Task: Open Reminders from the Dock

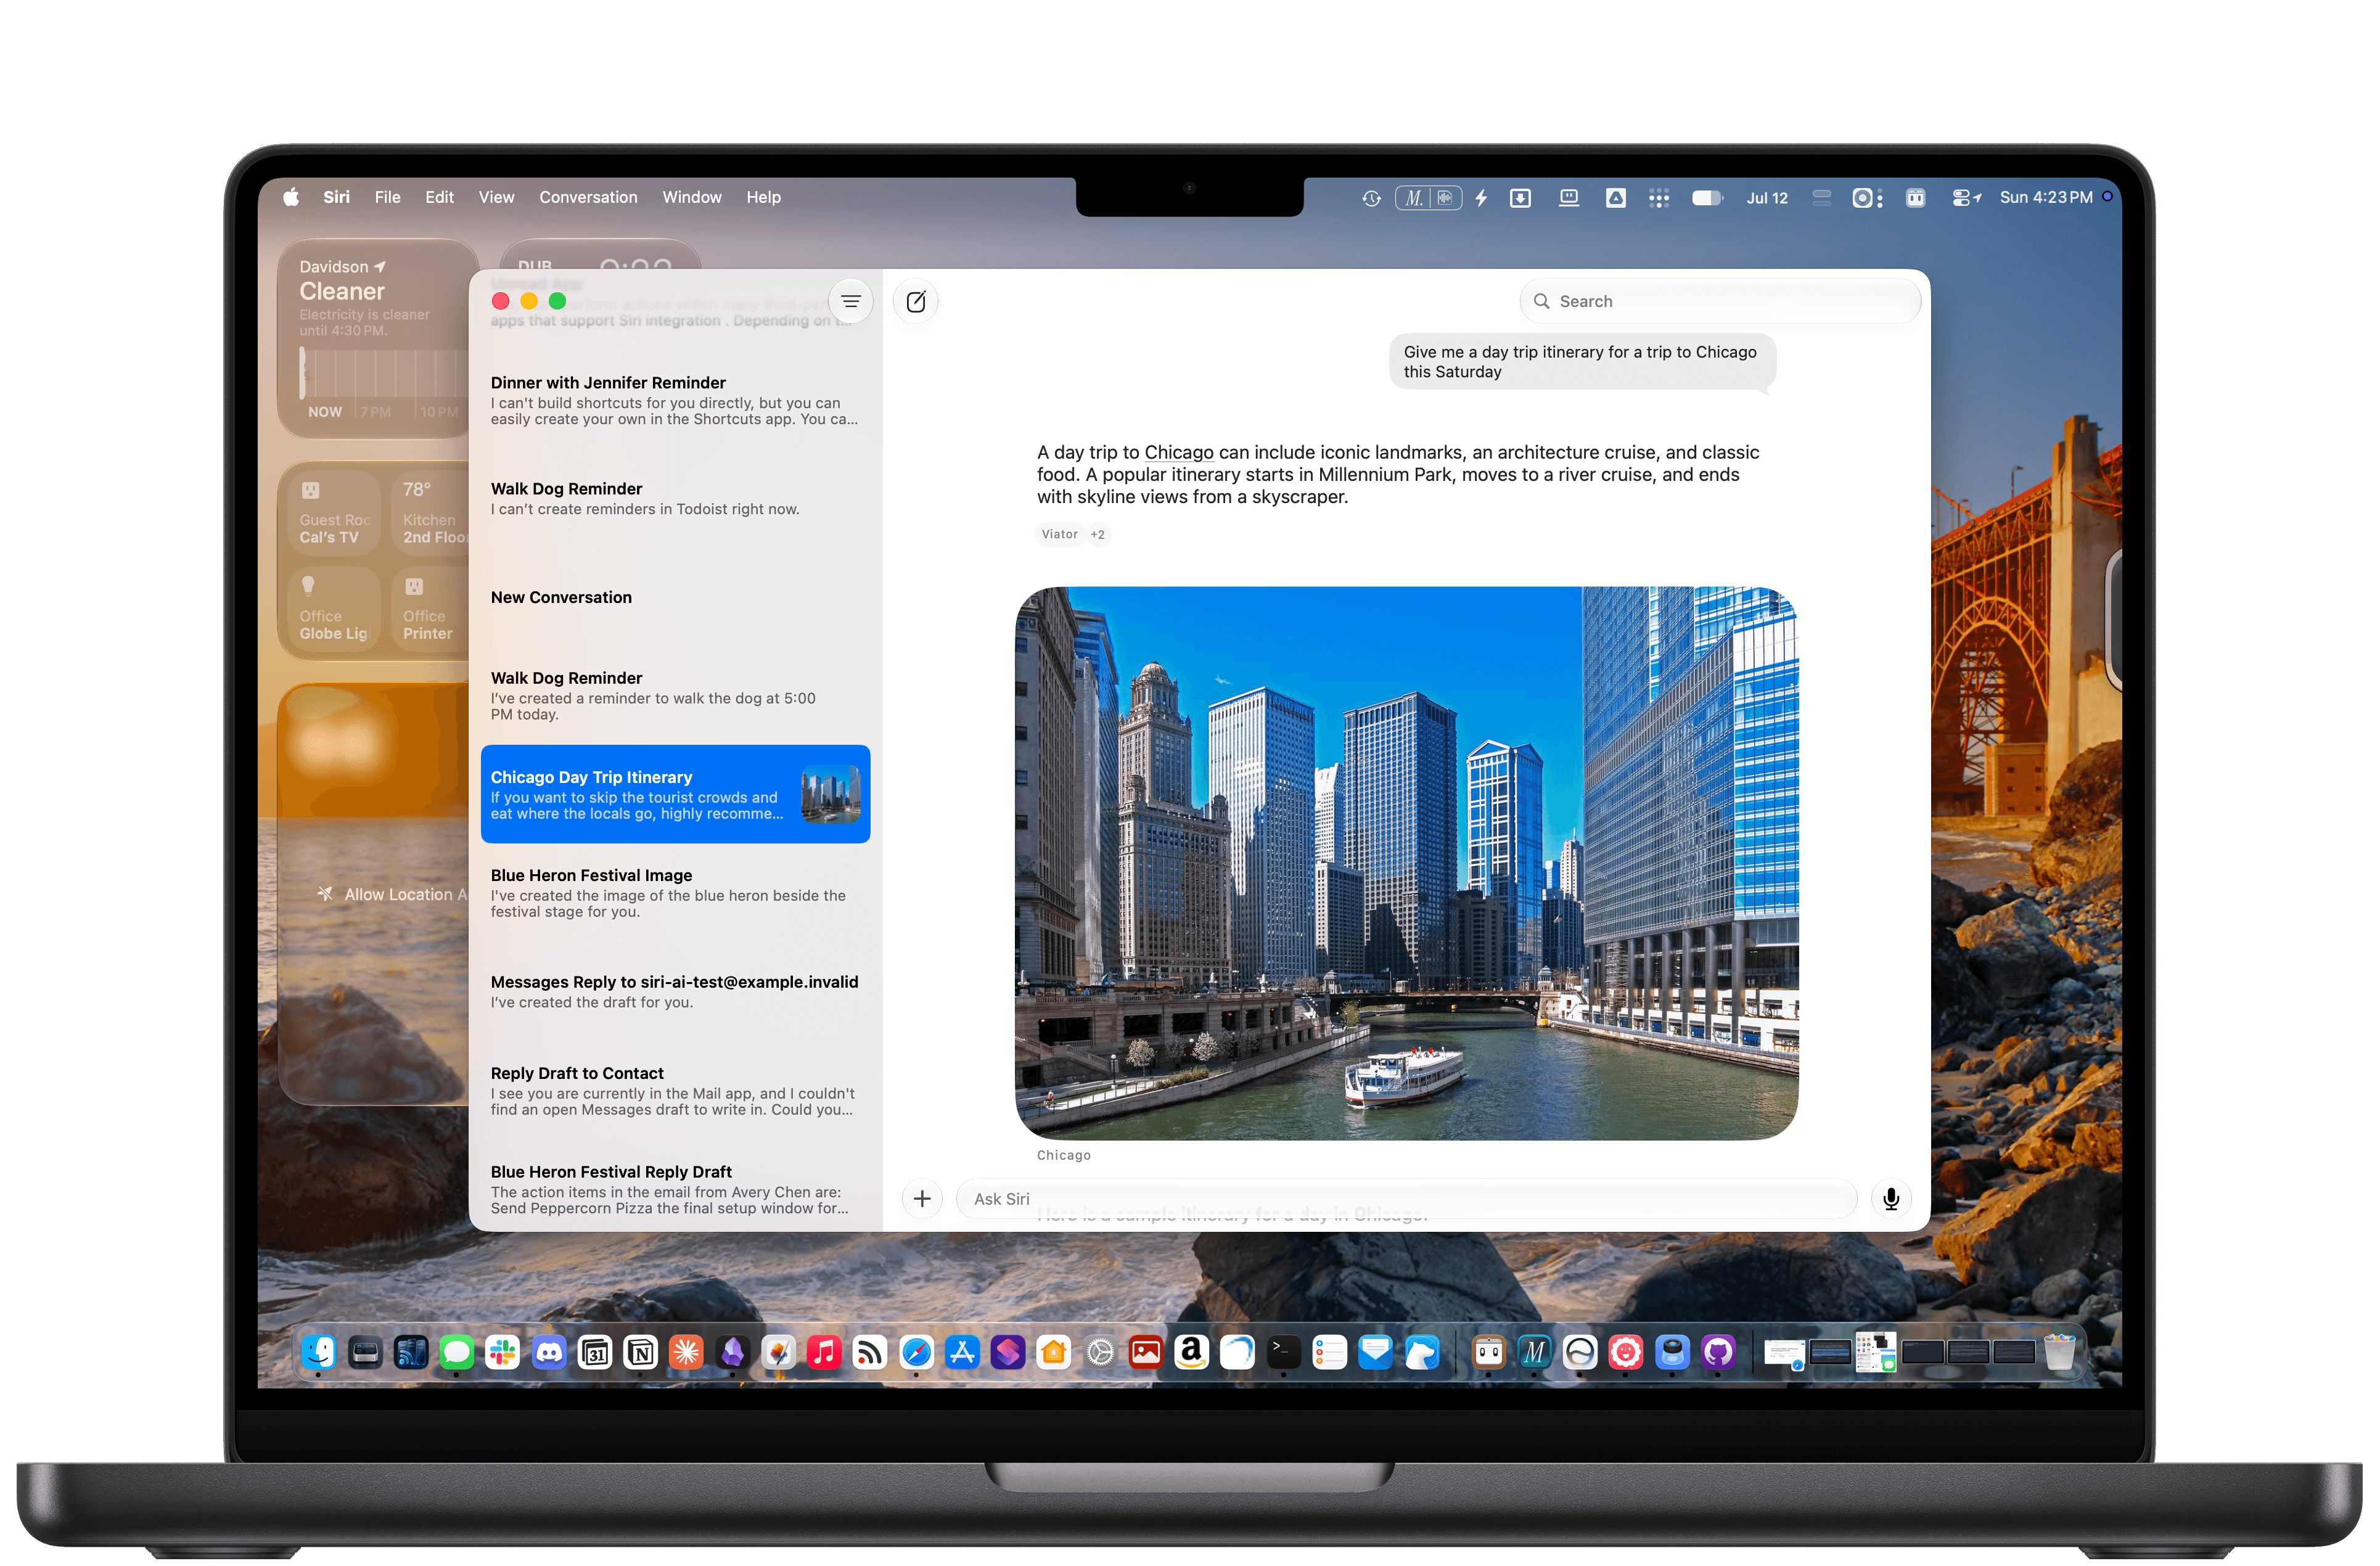Action: tap(1329, 1353)
